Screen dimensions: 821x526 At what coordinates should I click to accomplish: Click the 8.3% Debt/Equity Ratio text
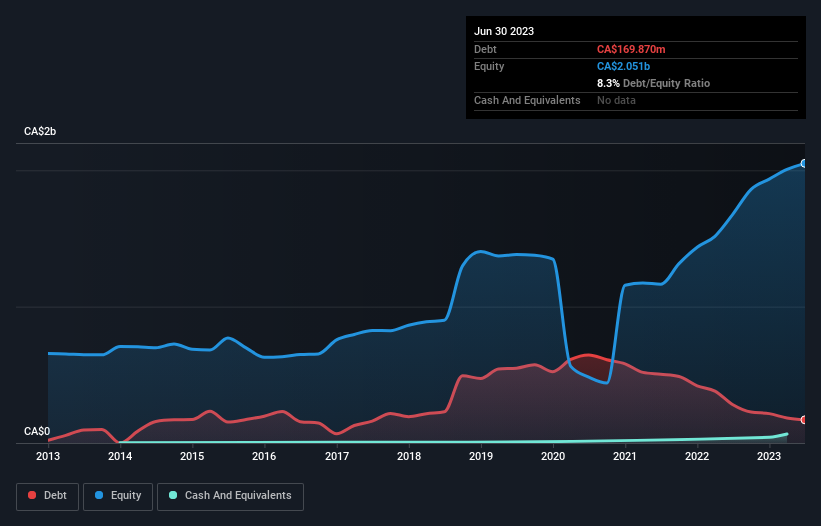pos(653,83)
